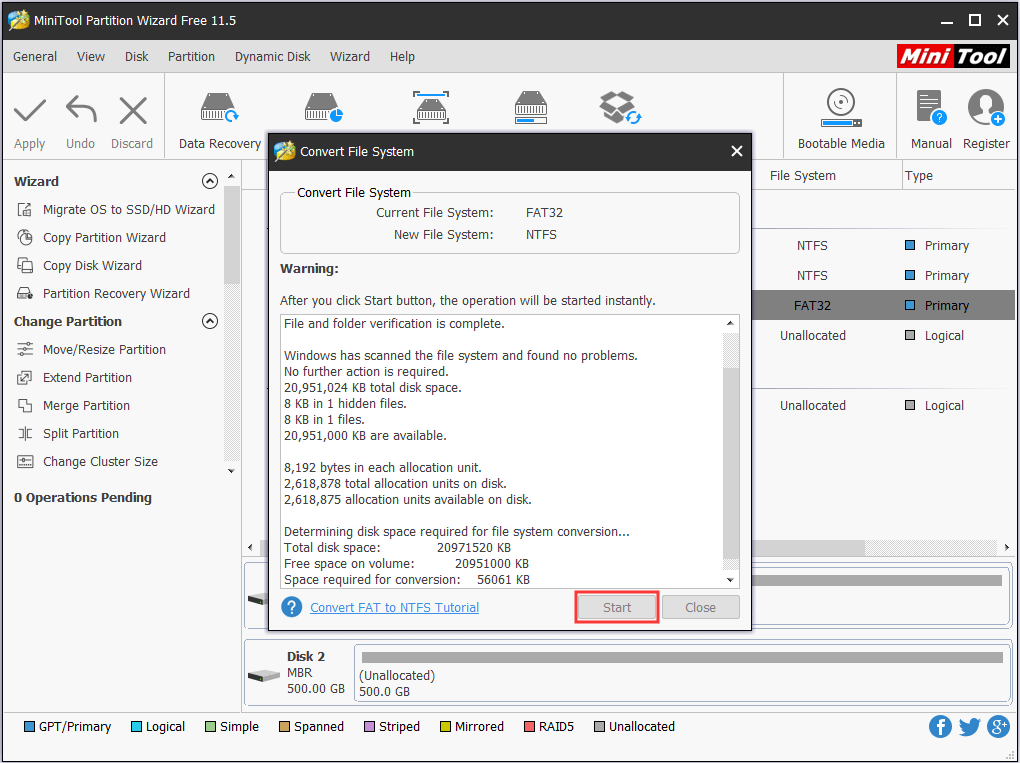The height and width of the screenshot is (763, 1020).
Task: Open Data Recovery tool
Action: coord(219,121)
